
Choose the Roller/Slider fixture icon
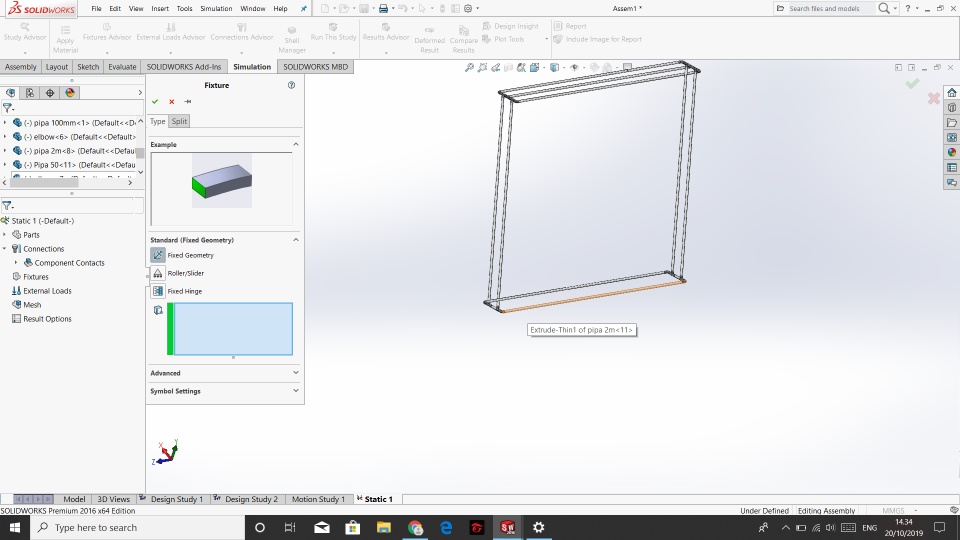pyautogui.click(x=158, y=273)
